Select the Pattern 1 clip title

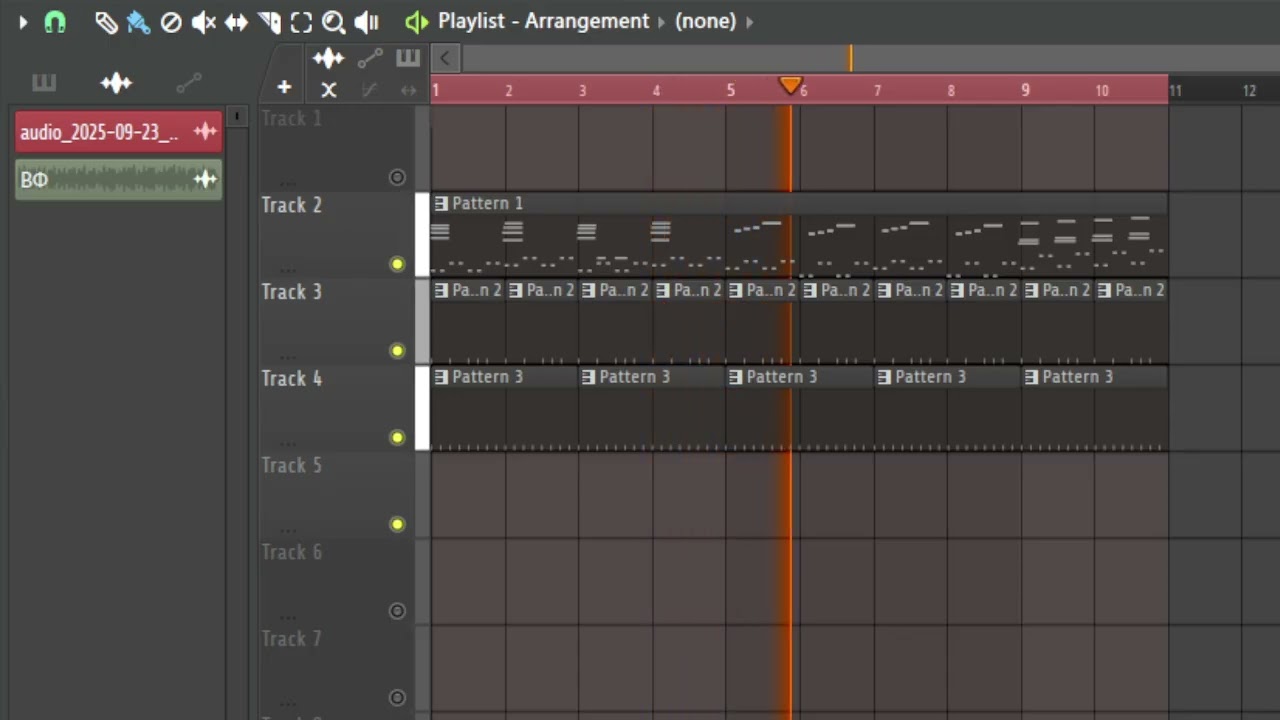(x=487, y=203)
